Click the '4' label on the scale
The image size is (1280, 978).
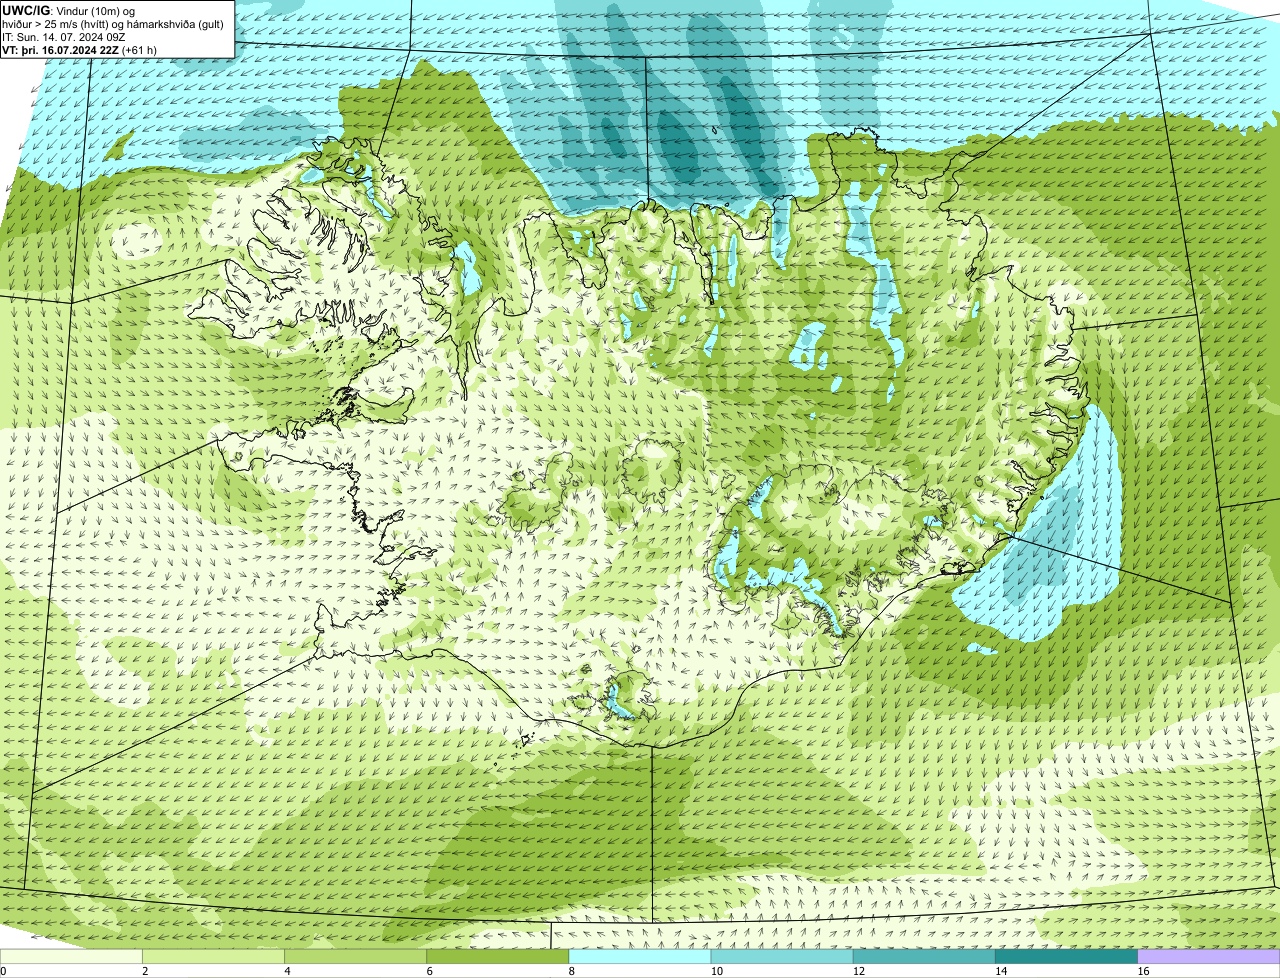[x=287, y=971]
